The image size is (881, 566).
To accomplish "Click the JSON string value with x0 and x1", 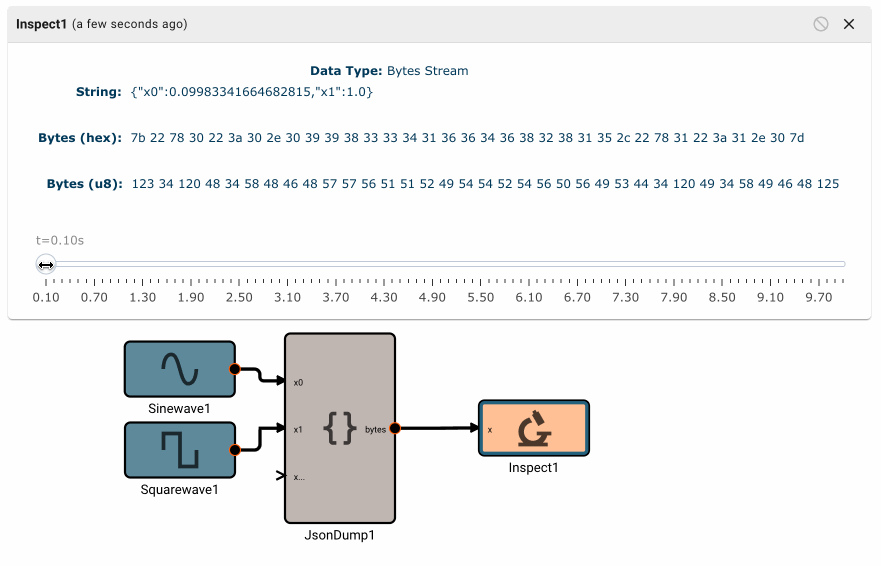I will point(252,92).
